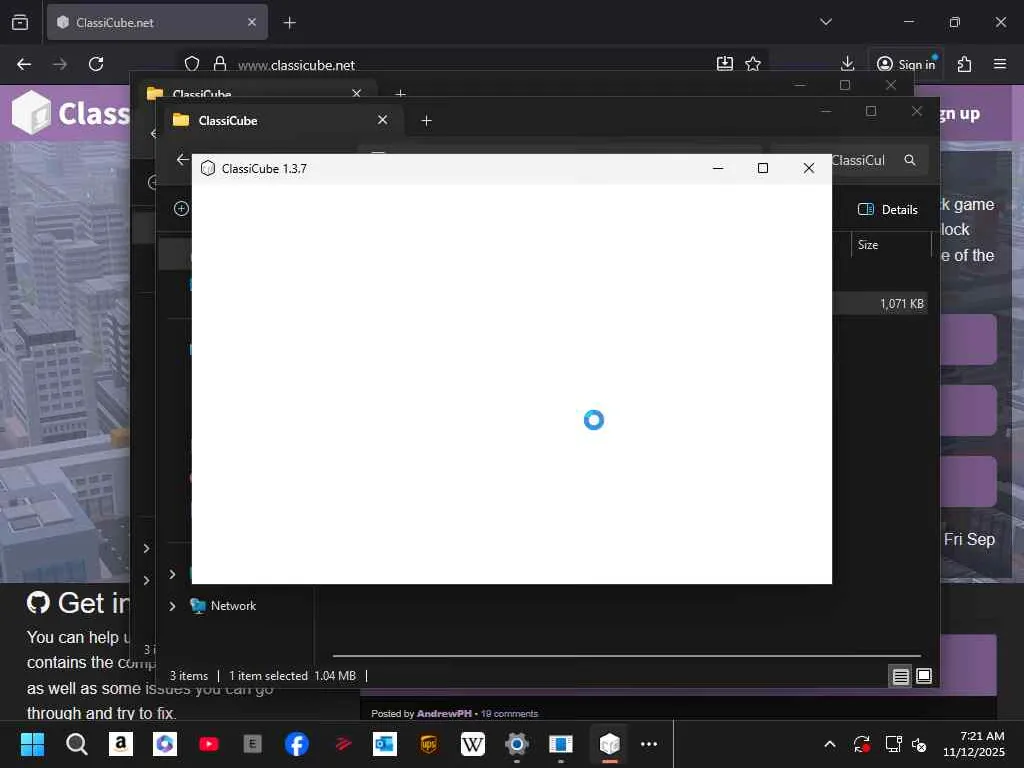
Task: Open the clock and date flyout
Action: click(x=974, y=744)
